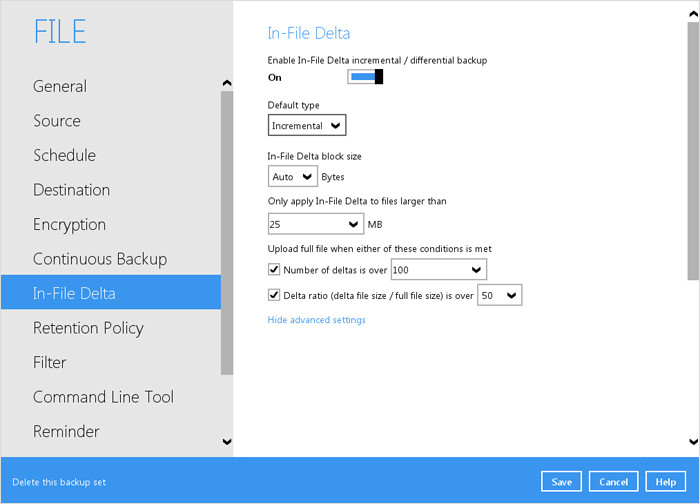Click the Cancel button
The height and width of the screenshot is (504, 700).
click(613, 482)
